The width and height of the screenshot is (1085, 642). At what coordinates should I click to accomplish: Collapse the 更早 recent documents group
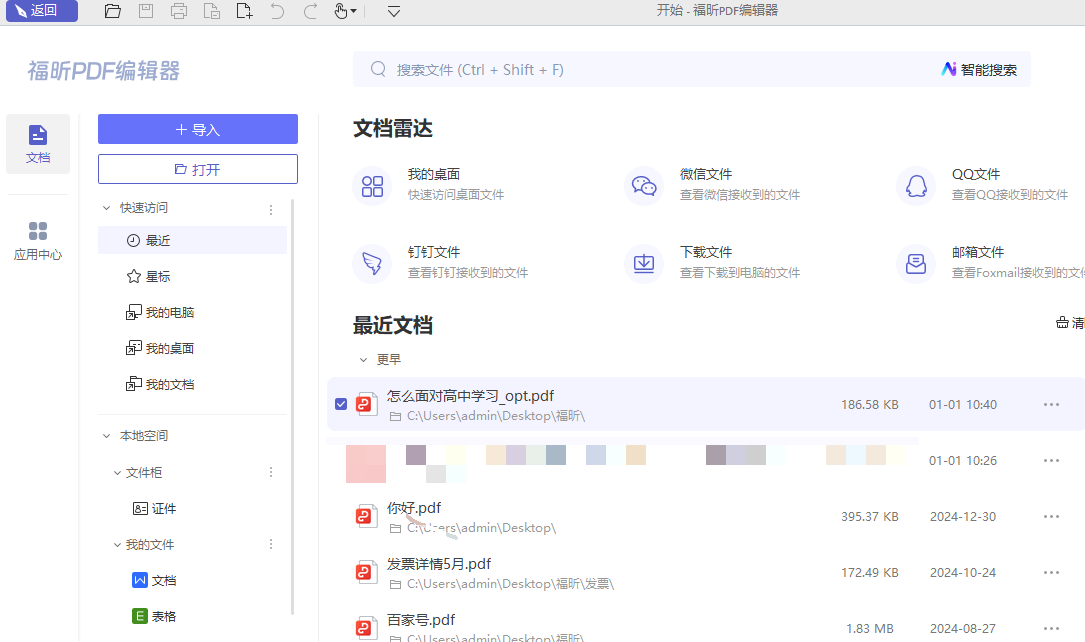pos(363,360)
